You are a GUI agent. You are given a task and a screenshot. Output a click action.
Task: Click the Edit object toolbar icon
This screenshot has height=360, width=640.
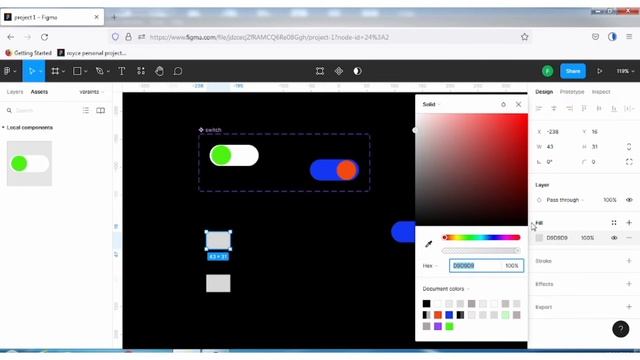tap(320, 71)
